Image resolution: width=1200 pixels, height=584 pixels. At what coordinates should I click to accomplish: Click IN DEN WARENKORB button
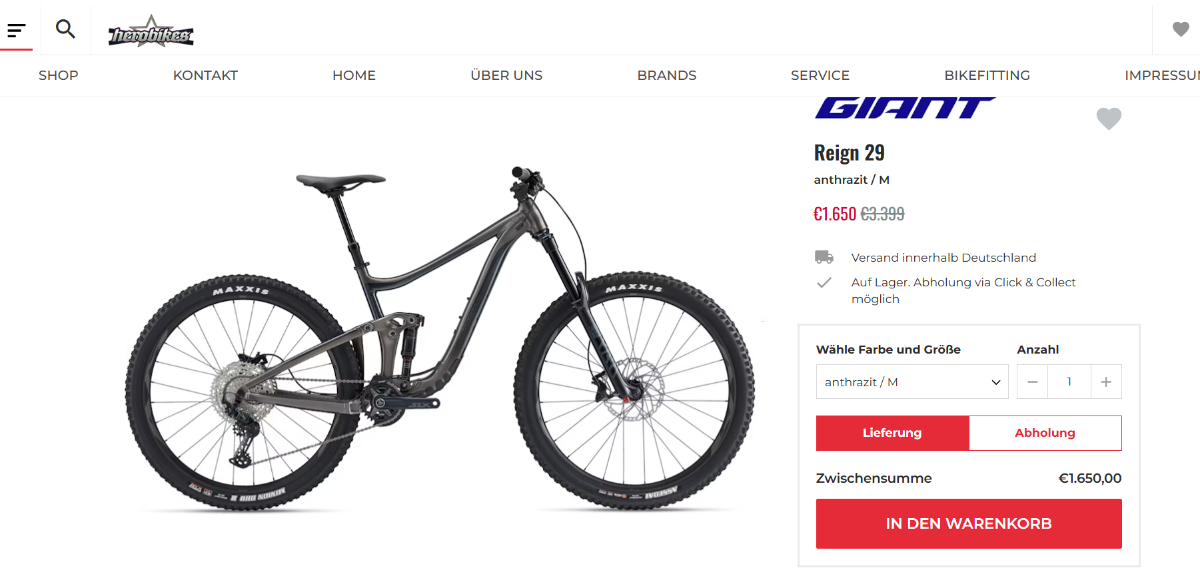[969, 524]
